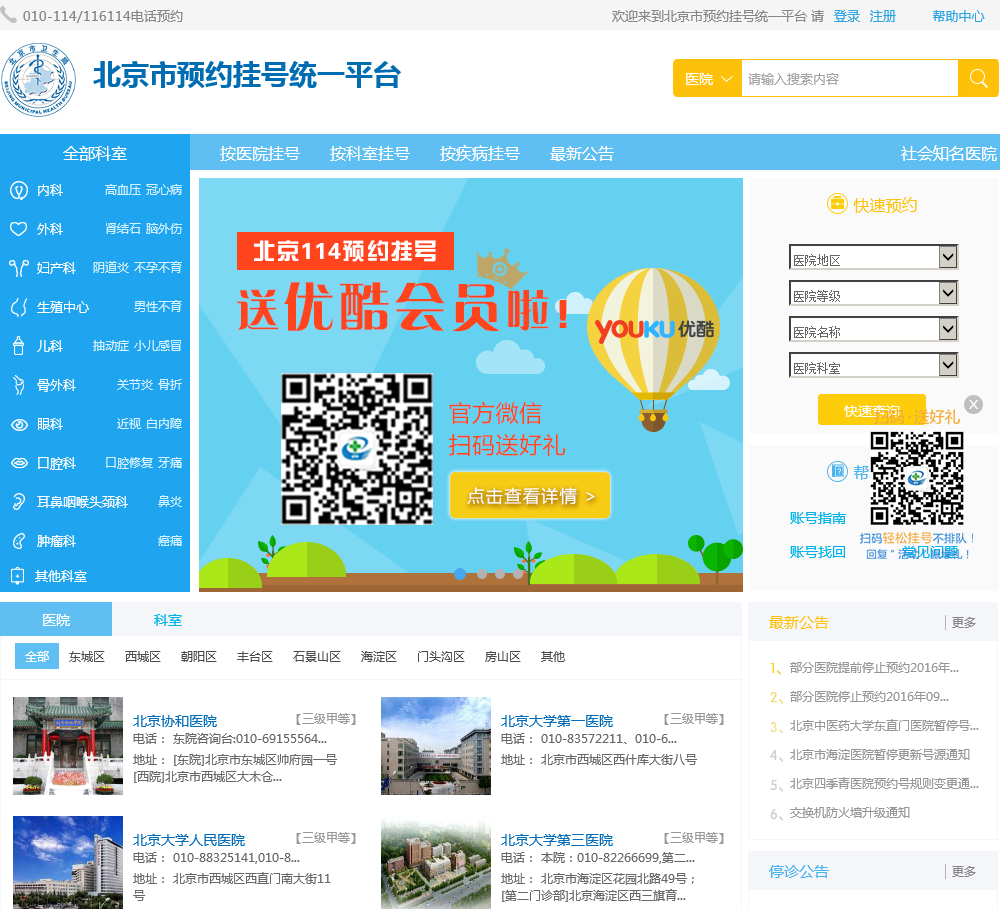Screen dimensions: 1000x909
Task: Open the 北京大学人民医院 hospital link
Action: [189, 839]
